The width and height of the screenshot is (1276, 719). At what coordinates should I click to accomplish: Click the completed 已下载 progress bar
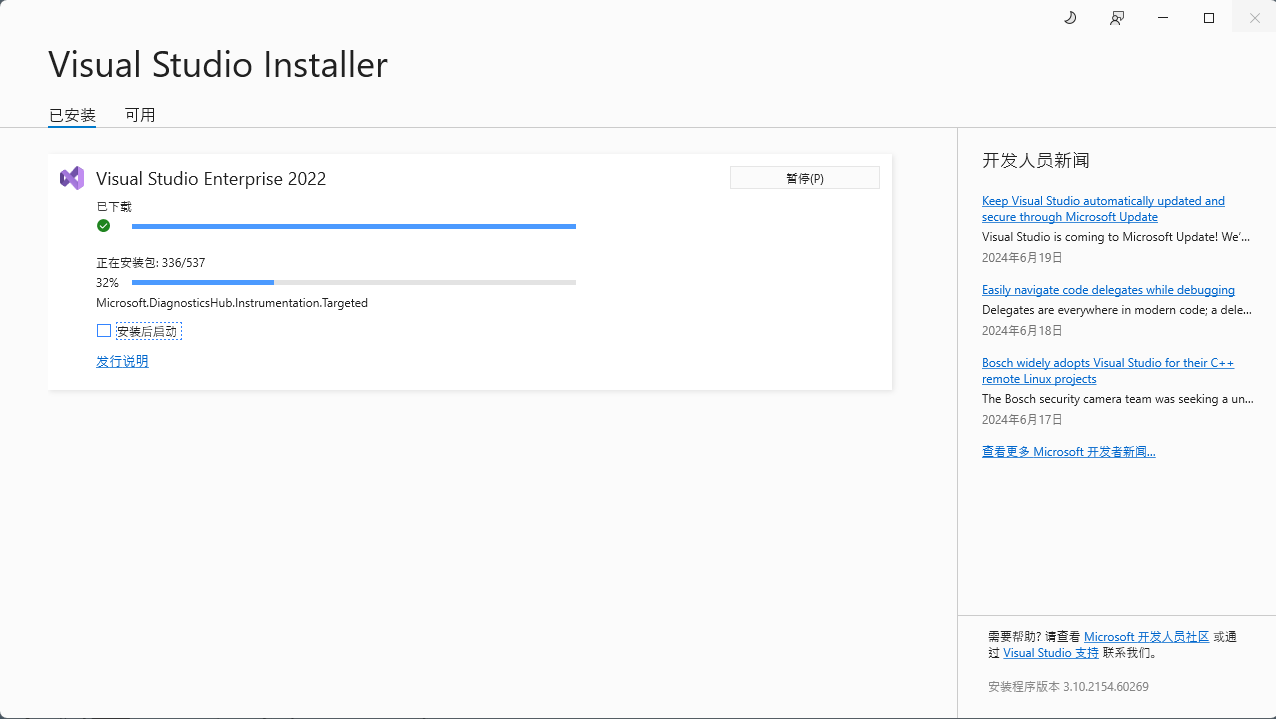[353, 227]
